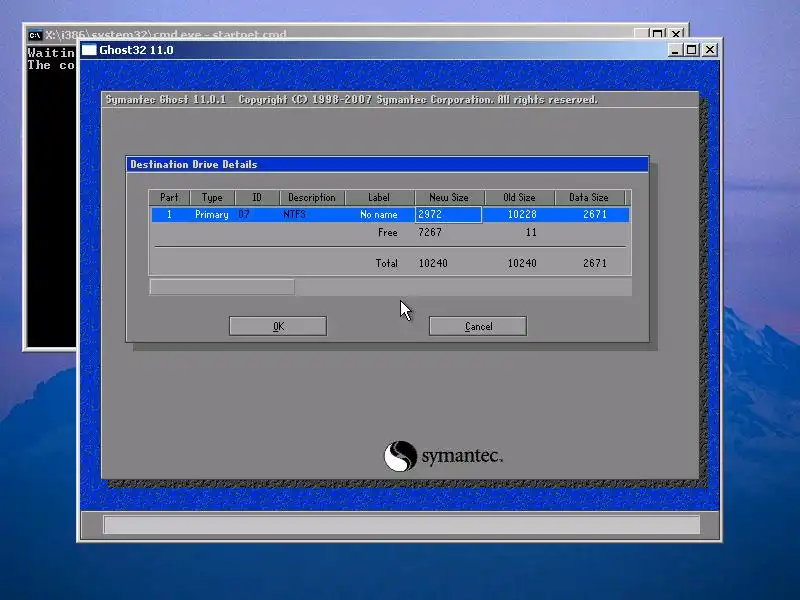Maximize the cmd.exe window
The width and height of the screenshot is (800, 600).
[658, 34]
